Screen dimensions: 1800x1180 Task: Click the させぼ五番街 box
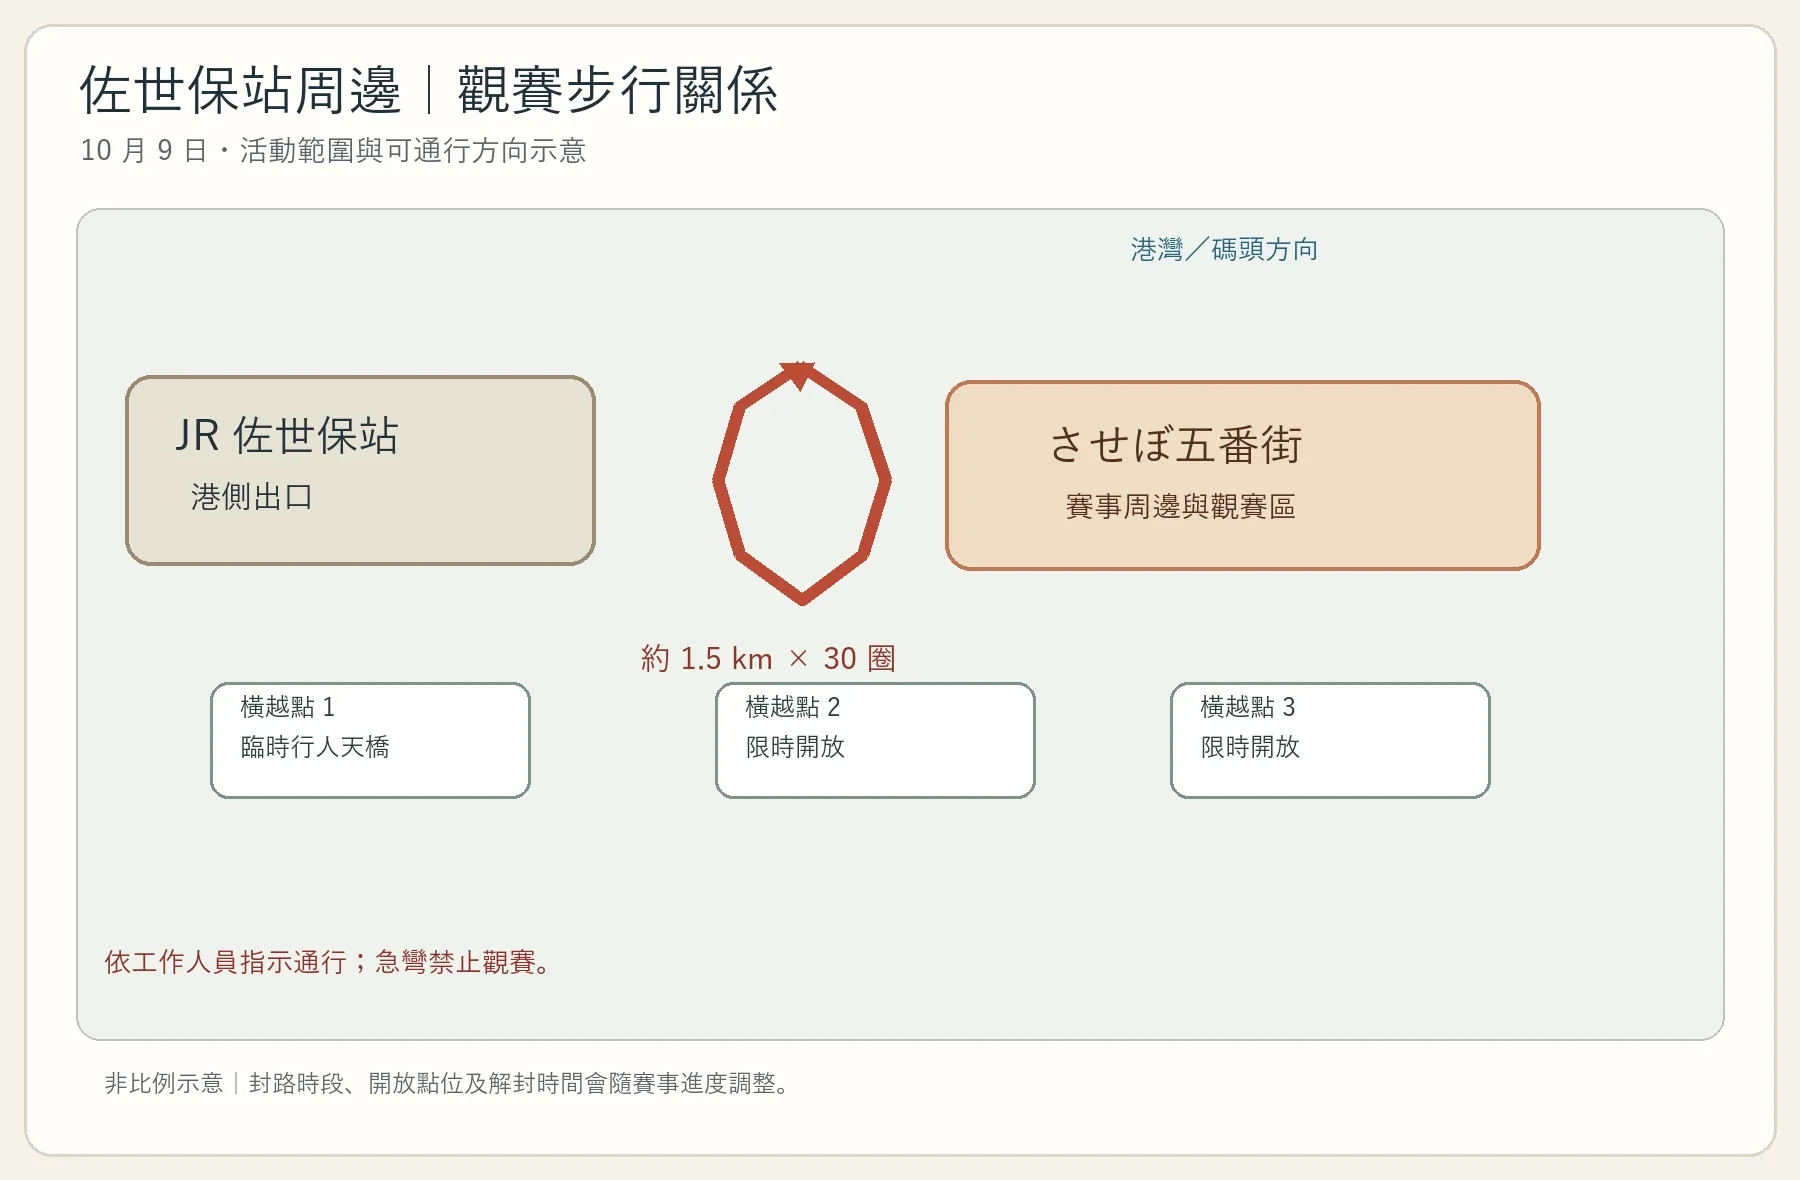pyautogui.click(x=1242, y=475)
